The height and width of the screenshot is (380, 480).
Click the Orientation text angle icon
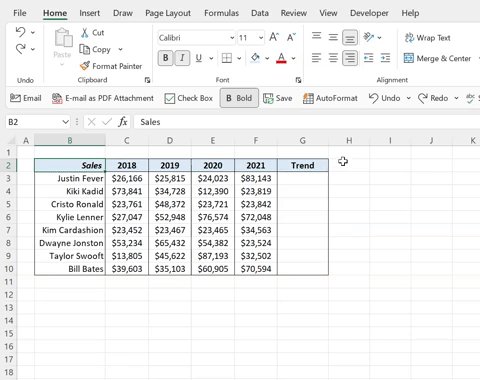coord(369,37)
